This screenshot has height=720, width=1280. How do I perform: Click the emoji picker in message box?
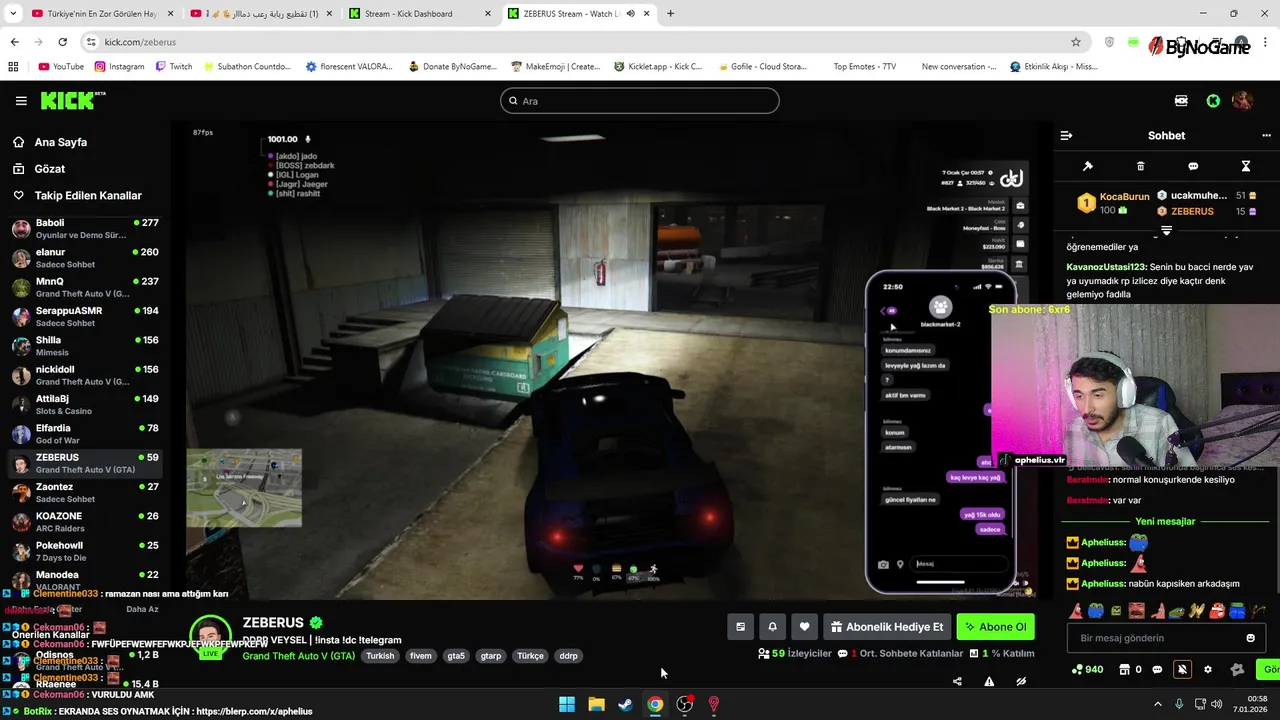coord(1250,638)
